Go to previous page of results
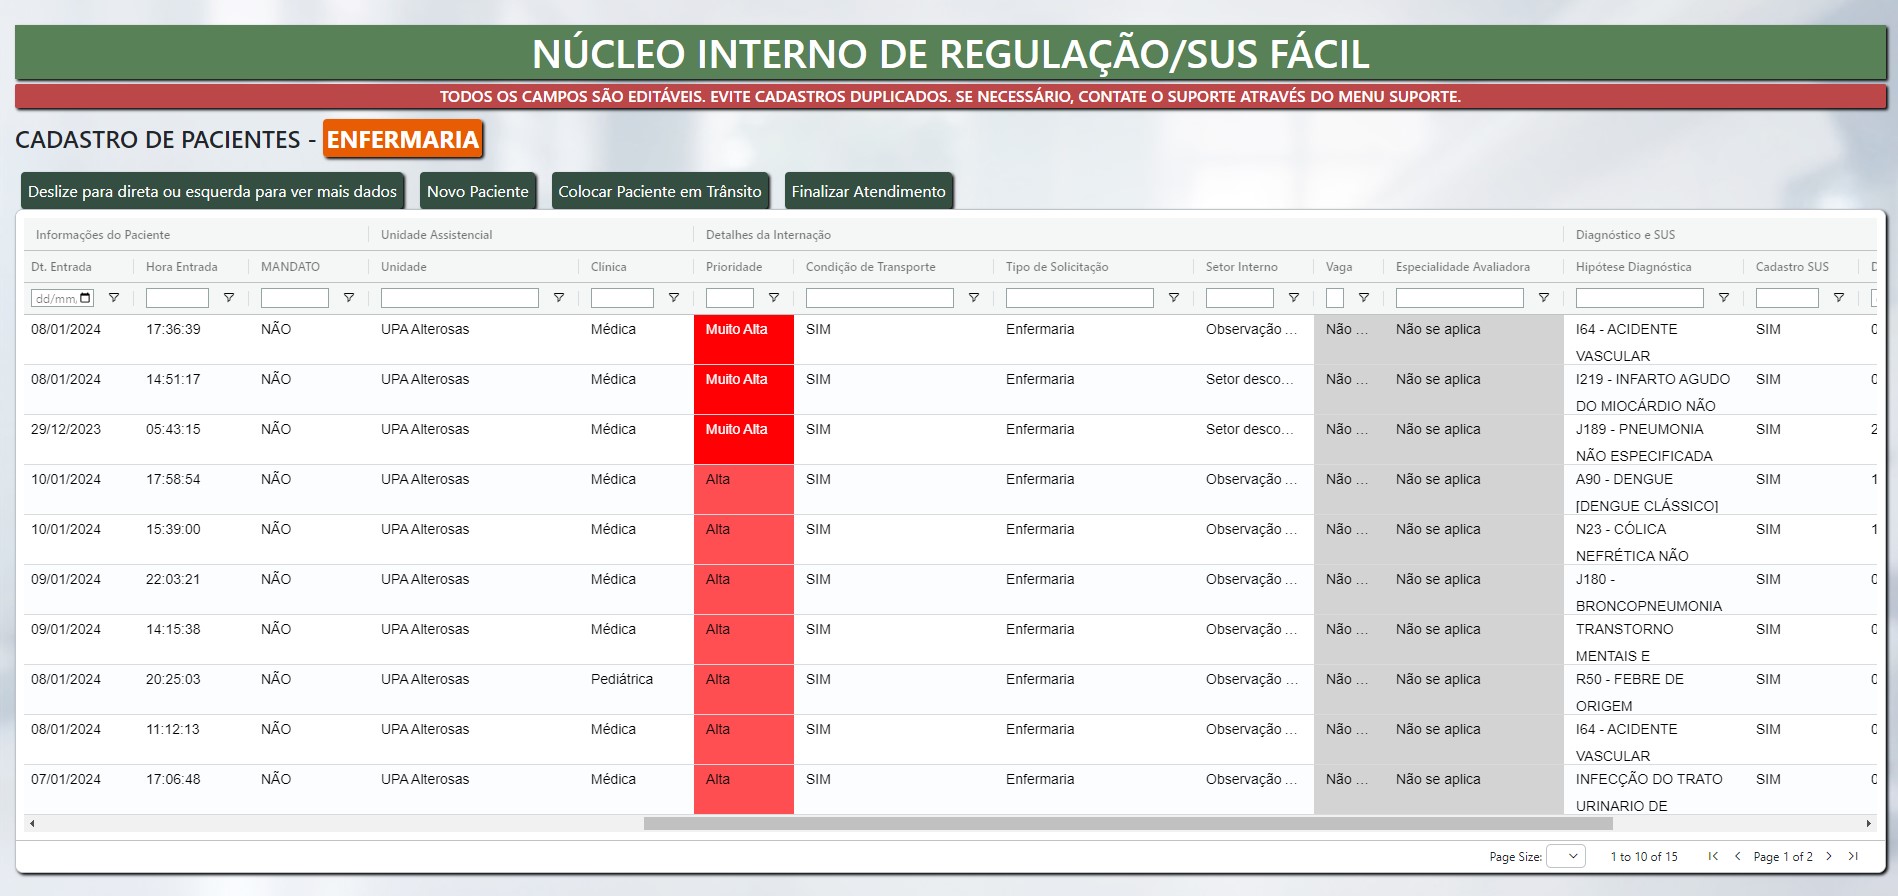The height and width of the screenshot is (896, 1898). click(1737, 856)
